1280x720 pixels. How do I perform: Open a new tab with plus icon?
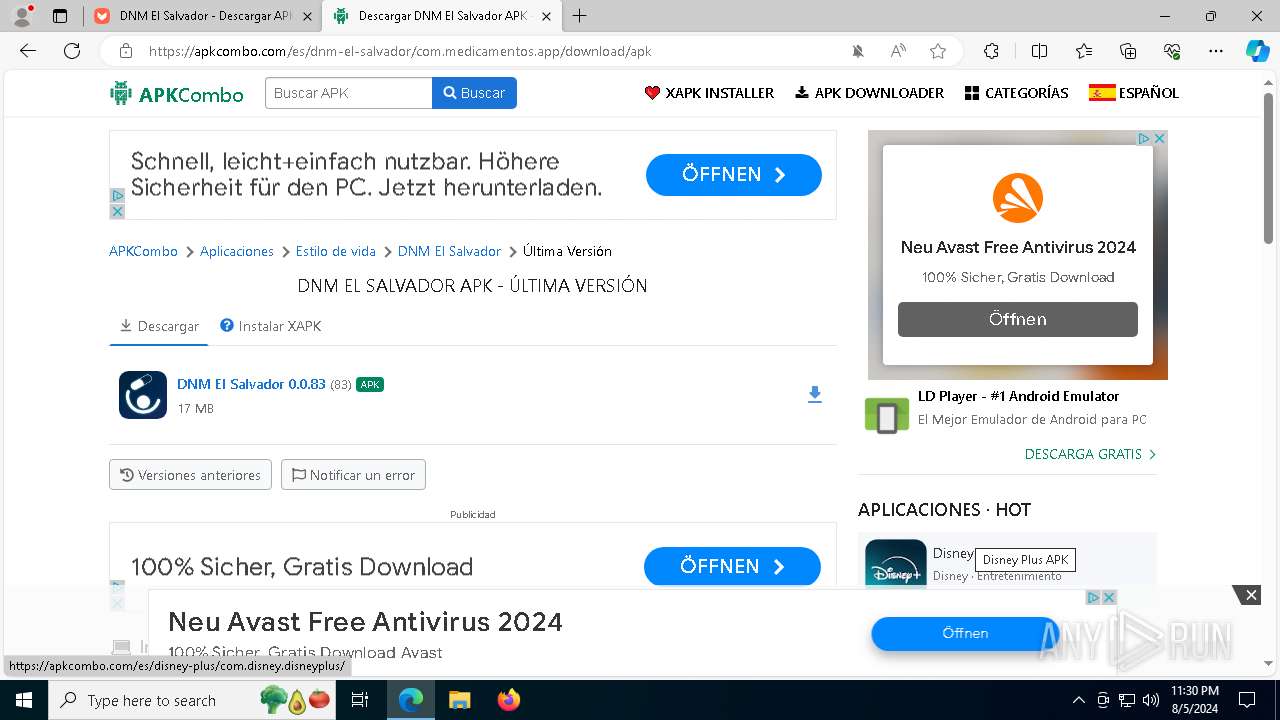(580, 16)
